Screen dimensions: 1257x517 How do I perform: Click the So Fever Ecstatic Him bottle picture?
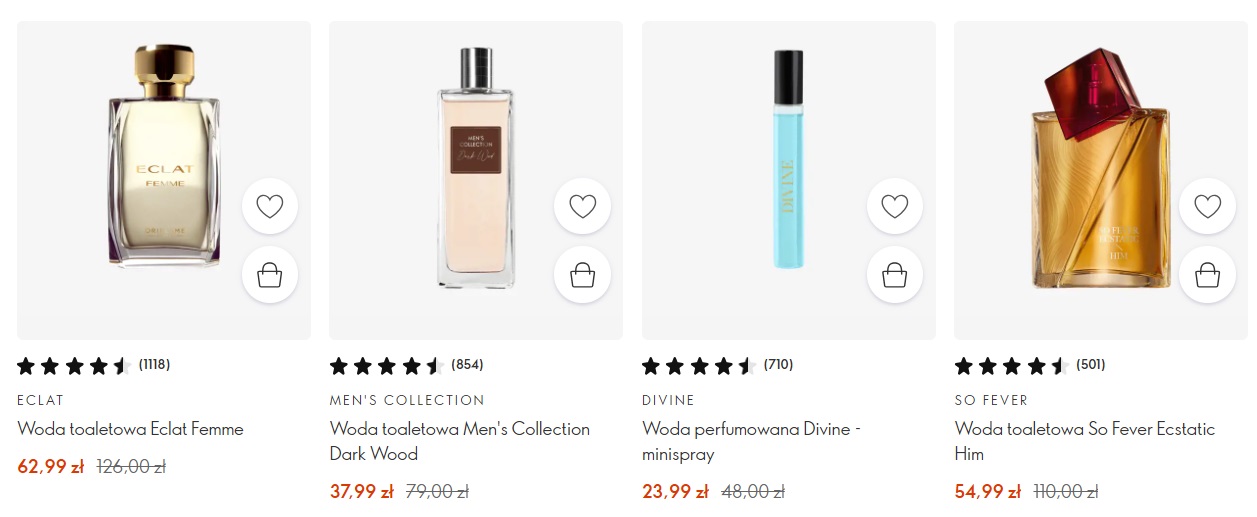(1099, 170)
